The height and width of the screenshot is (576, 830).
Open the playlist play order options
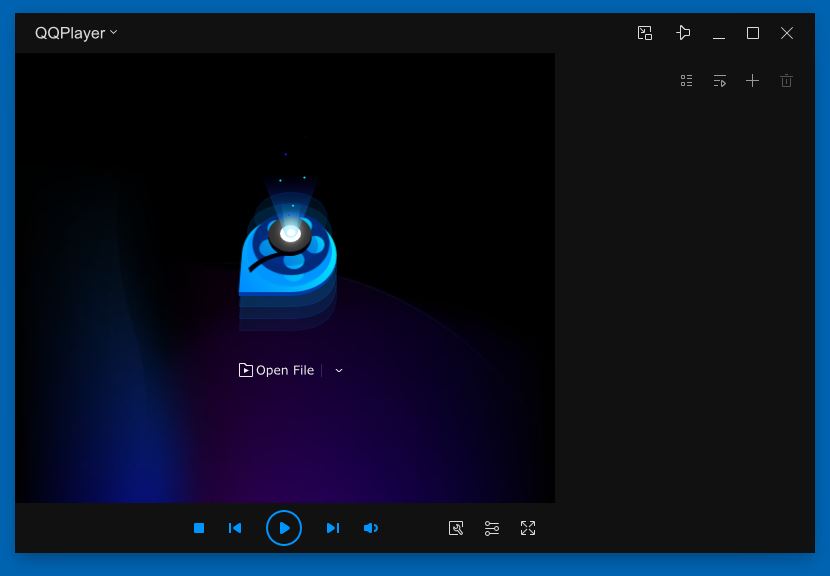719,80
